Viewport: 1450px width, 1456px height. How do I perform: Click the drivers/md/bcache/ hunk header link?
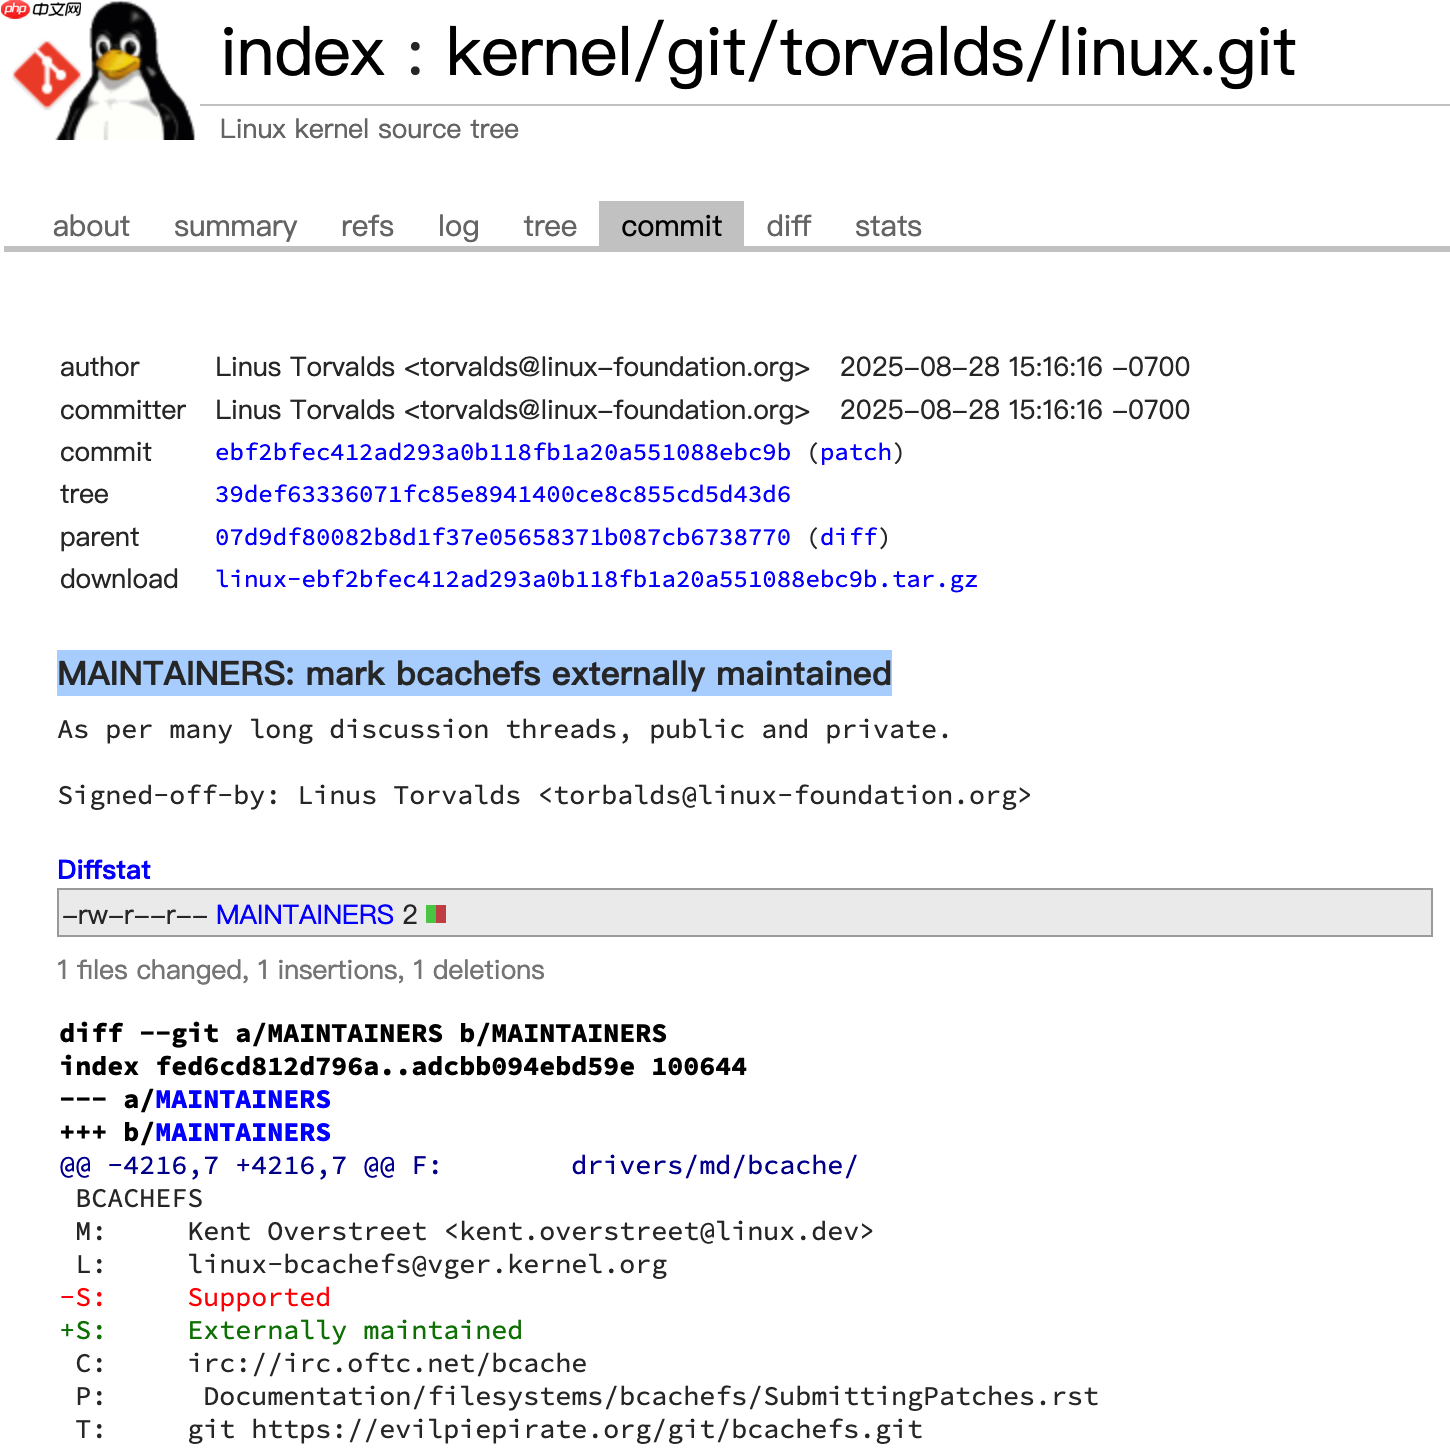(x=714, y=1166)
